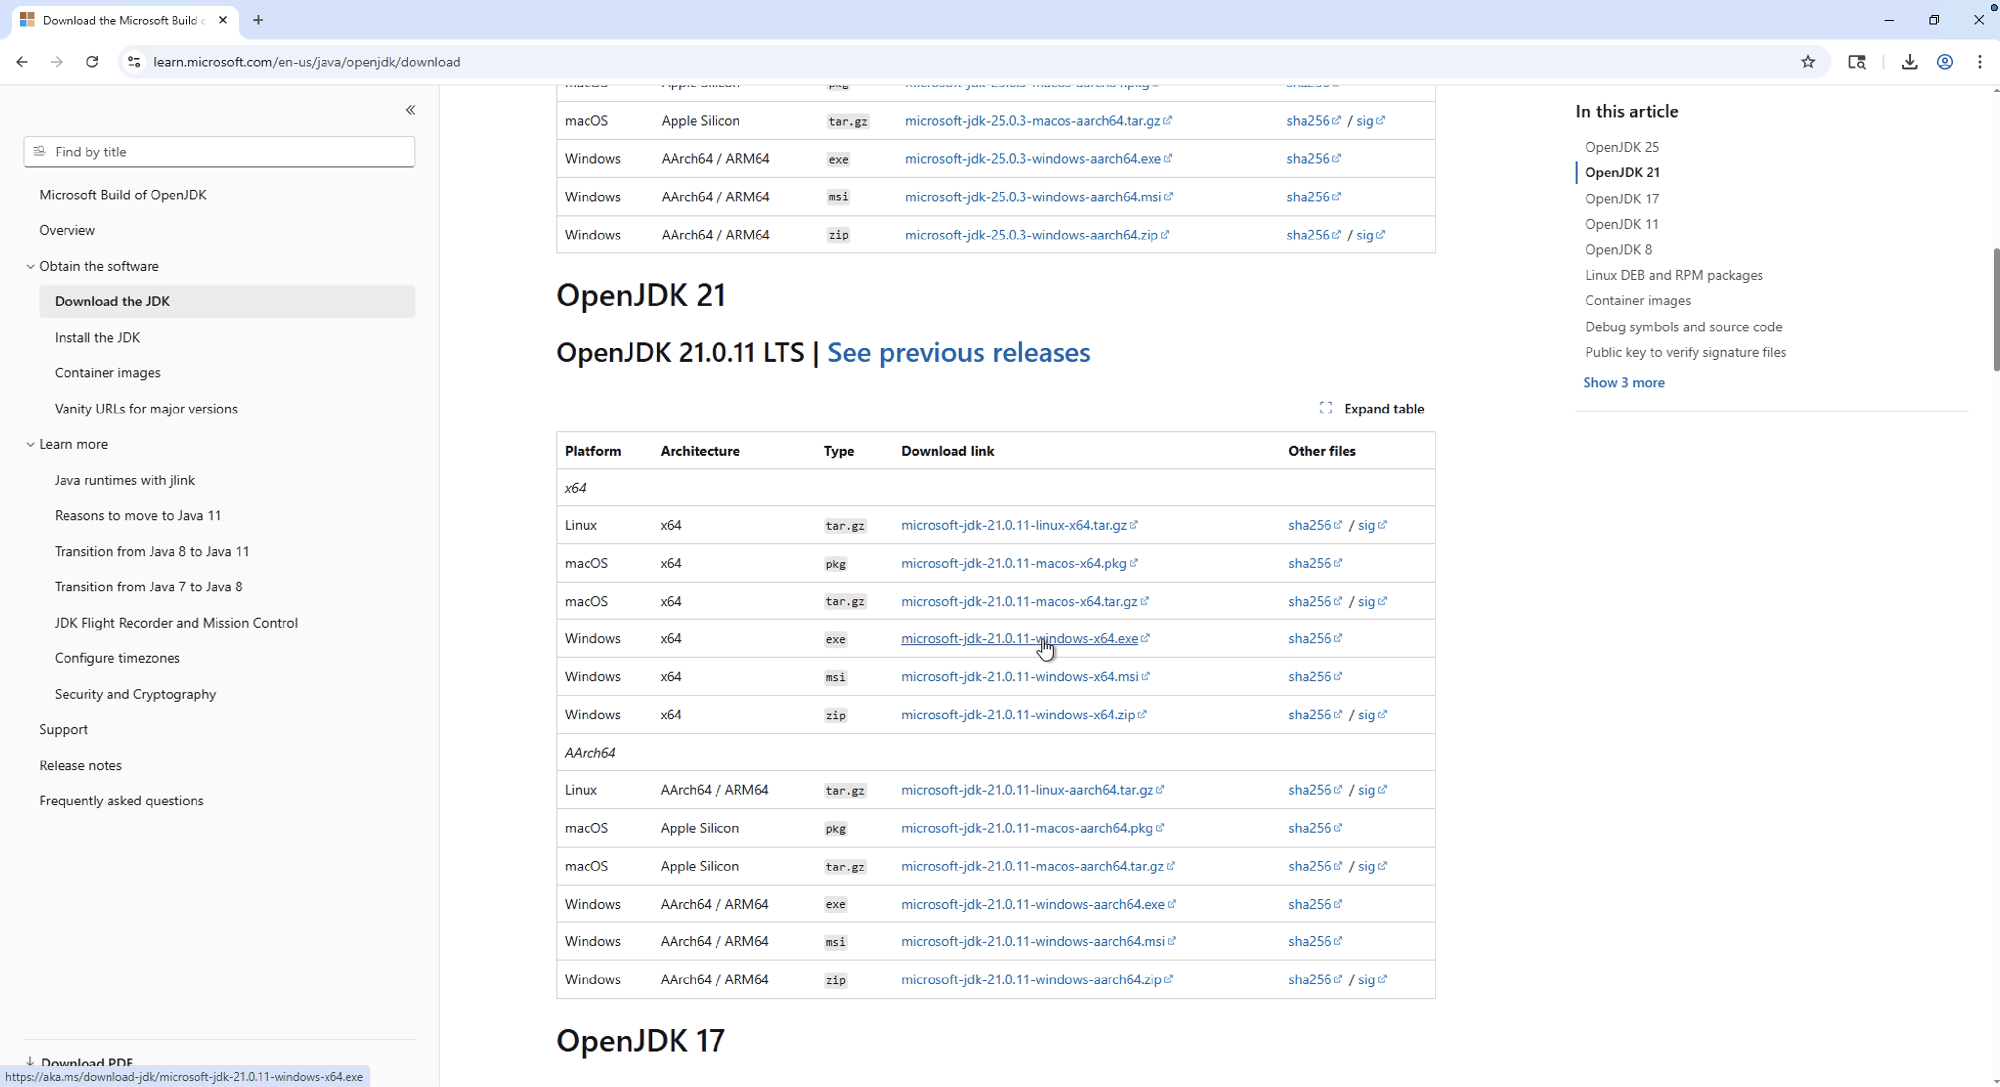This screenshot has height=1087, width=2000.
Task: Open See previous releases link
Action: click(958, 353)
